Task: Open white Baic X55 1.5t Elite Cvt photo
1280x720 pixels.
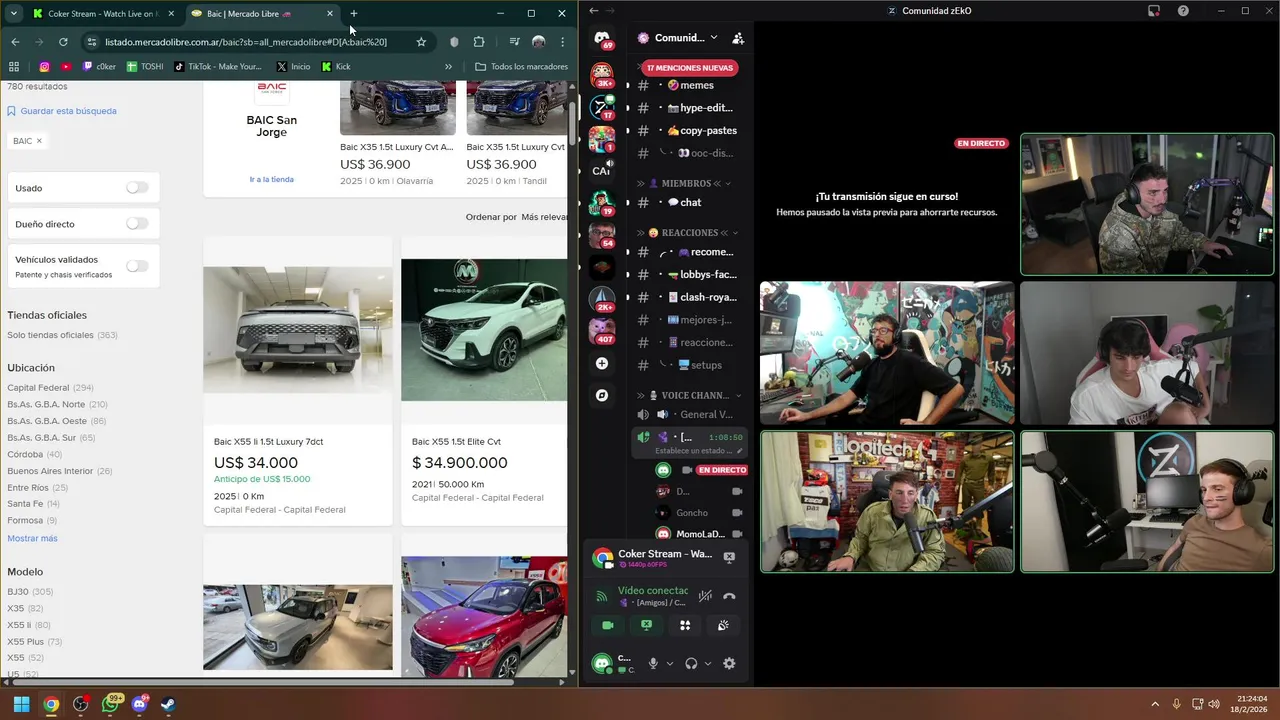Action: coord(484,330)
